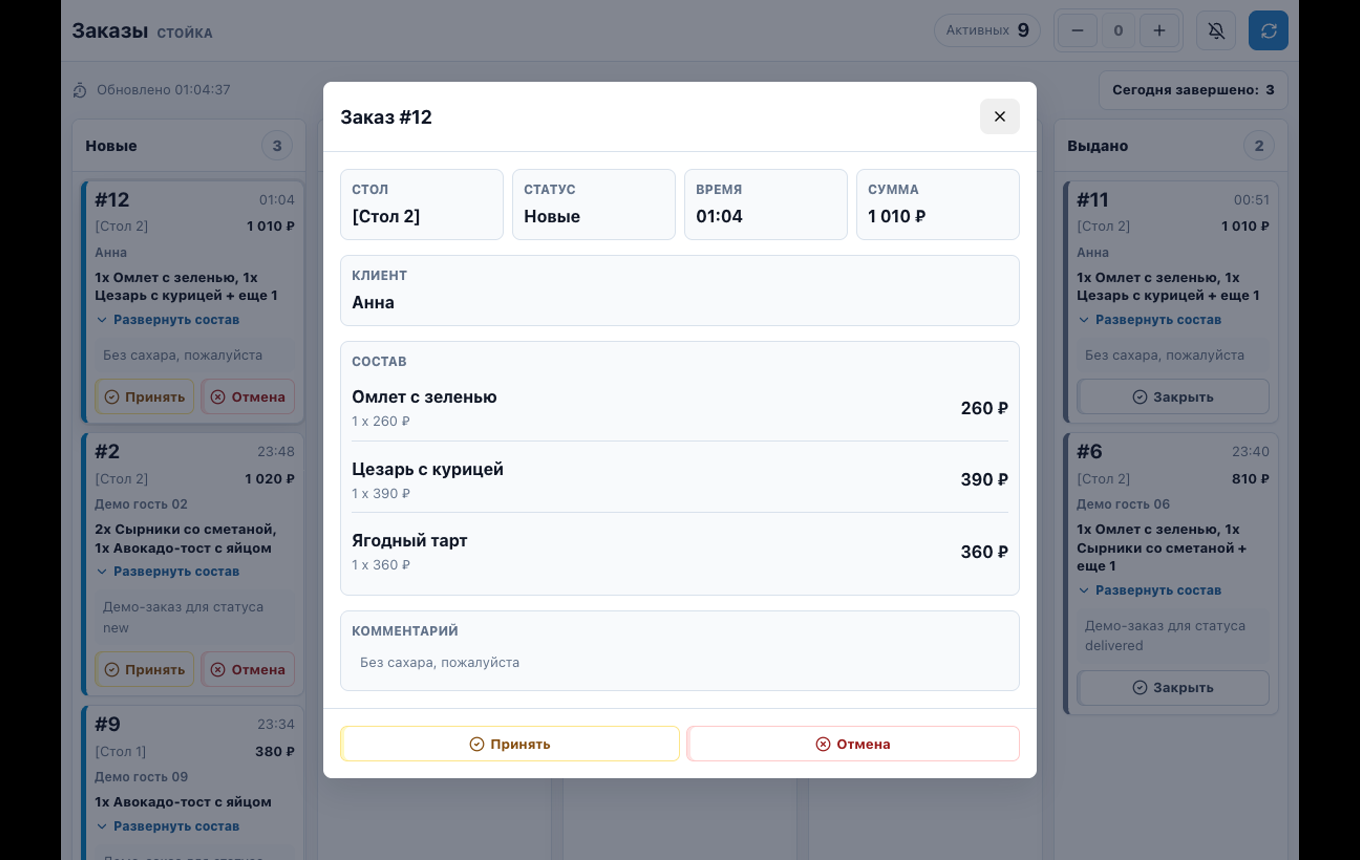Click Закрыть on order card #6
The width and height of the screenshot is (1360, 860).
(x=1173, y=688)
